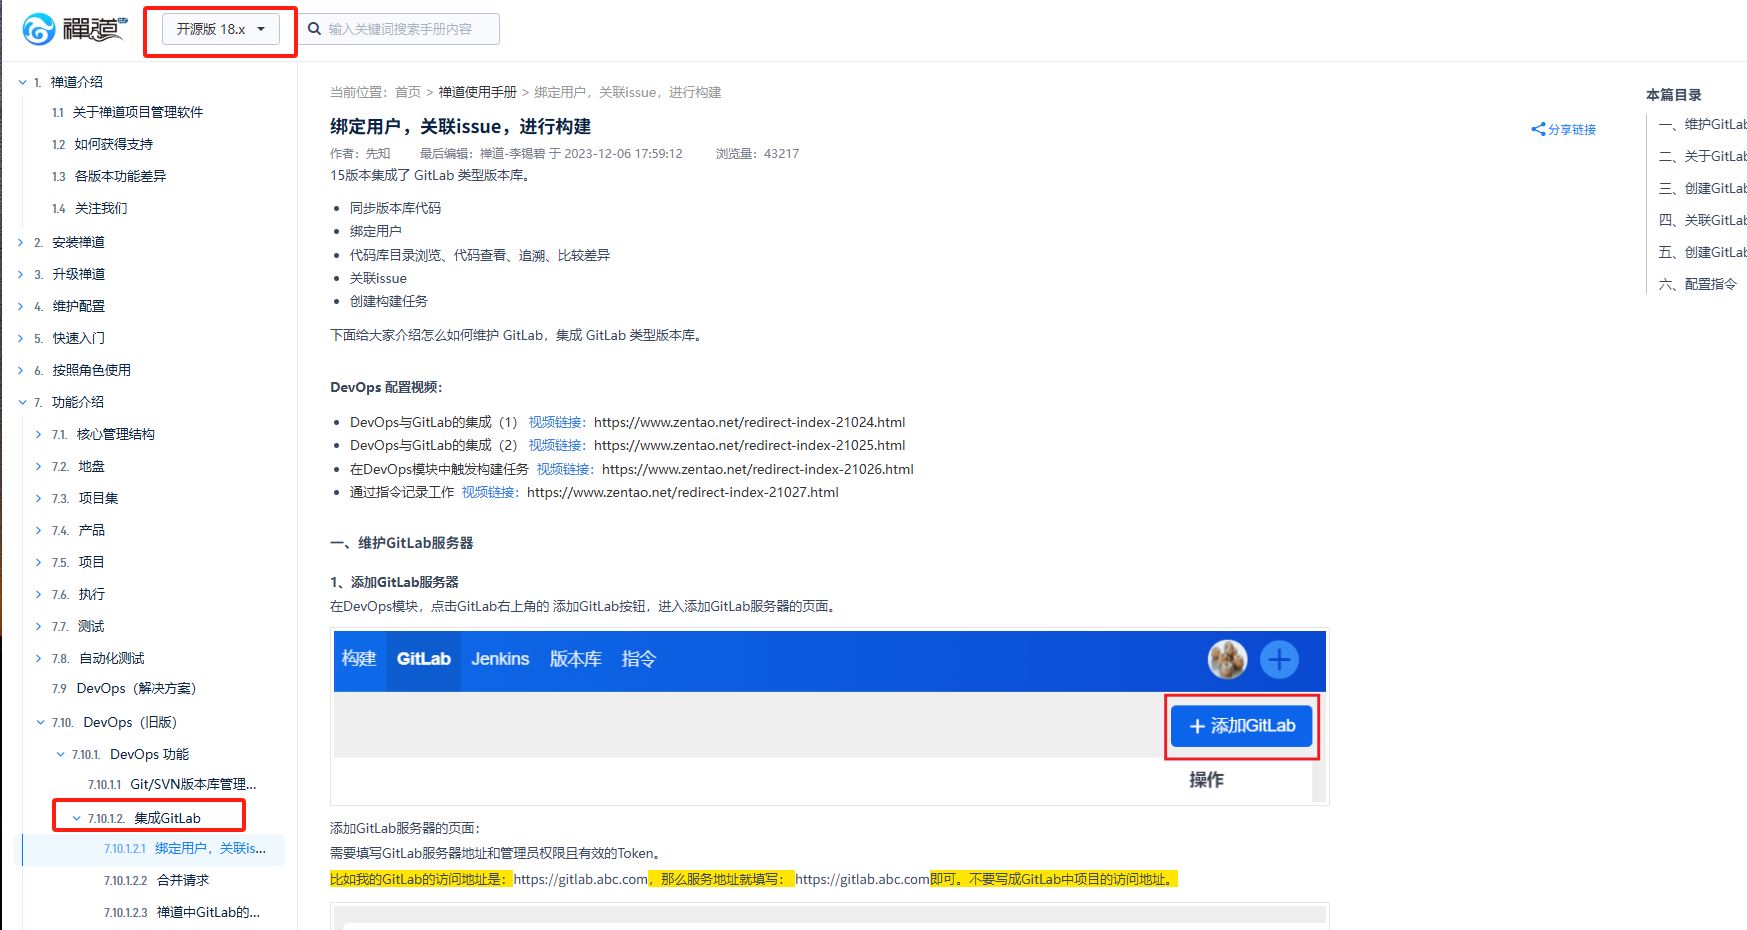Select the GitLab tab in screenshot
1747x930 pixels.
pyautogui.click(x=423, y=659)
